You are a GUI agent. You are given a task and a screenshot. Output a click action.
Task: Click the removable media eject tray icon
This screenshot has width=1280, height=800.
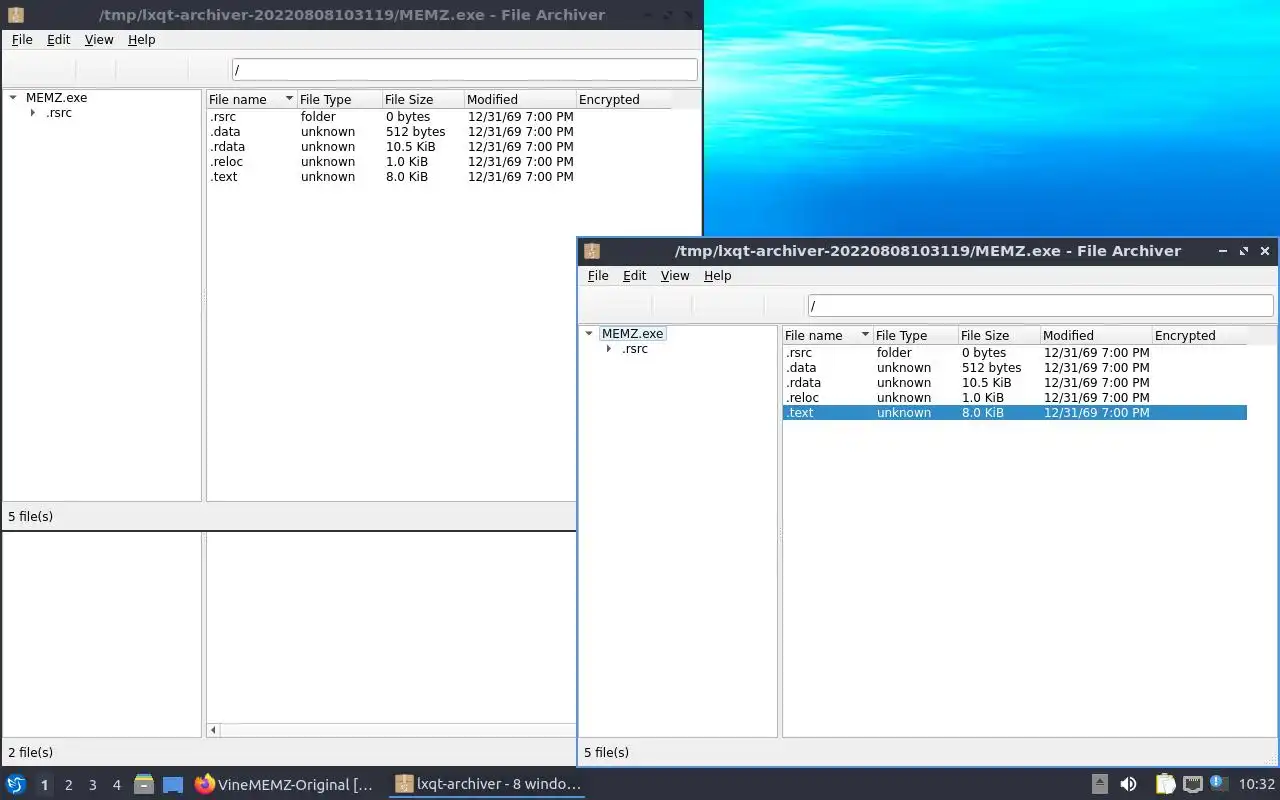pos(1099,784)
